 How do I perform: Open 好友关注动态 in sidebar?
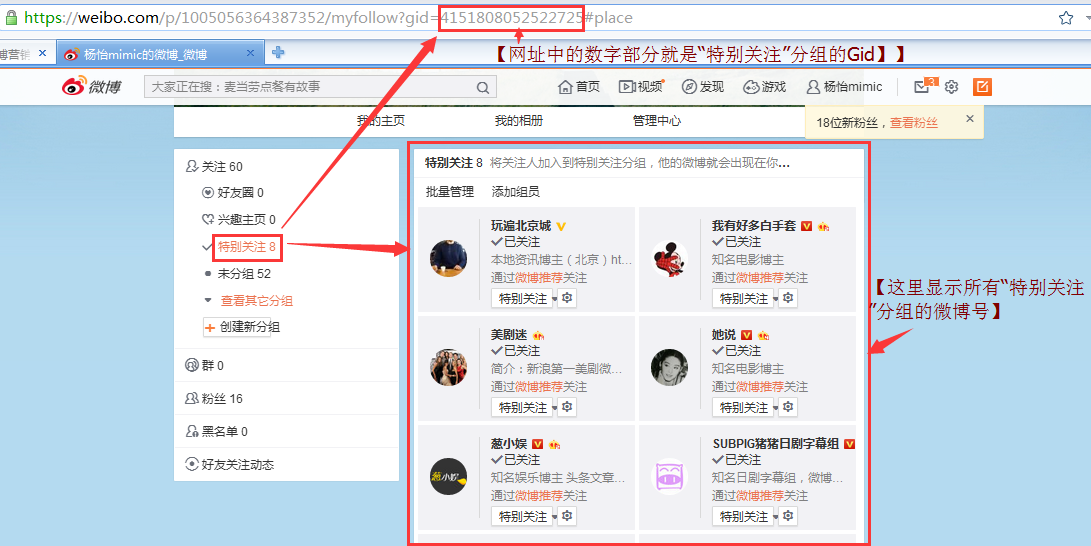229,465
